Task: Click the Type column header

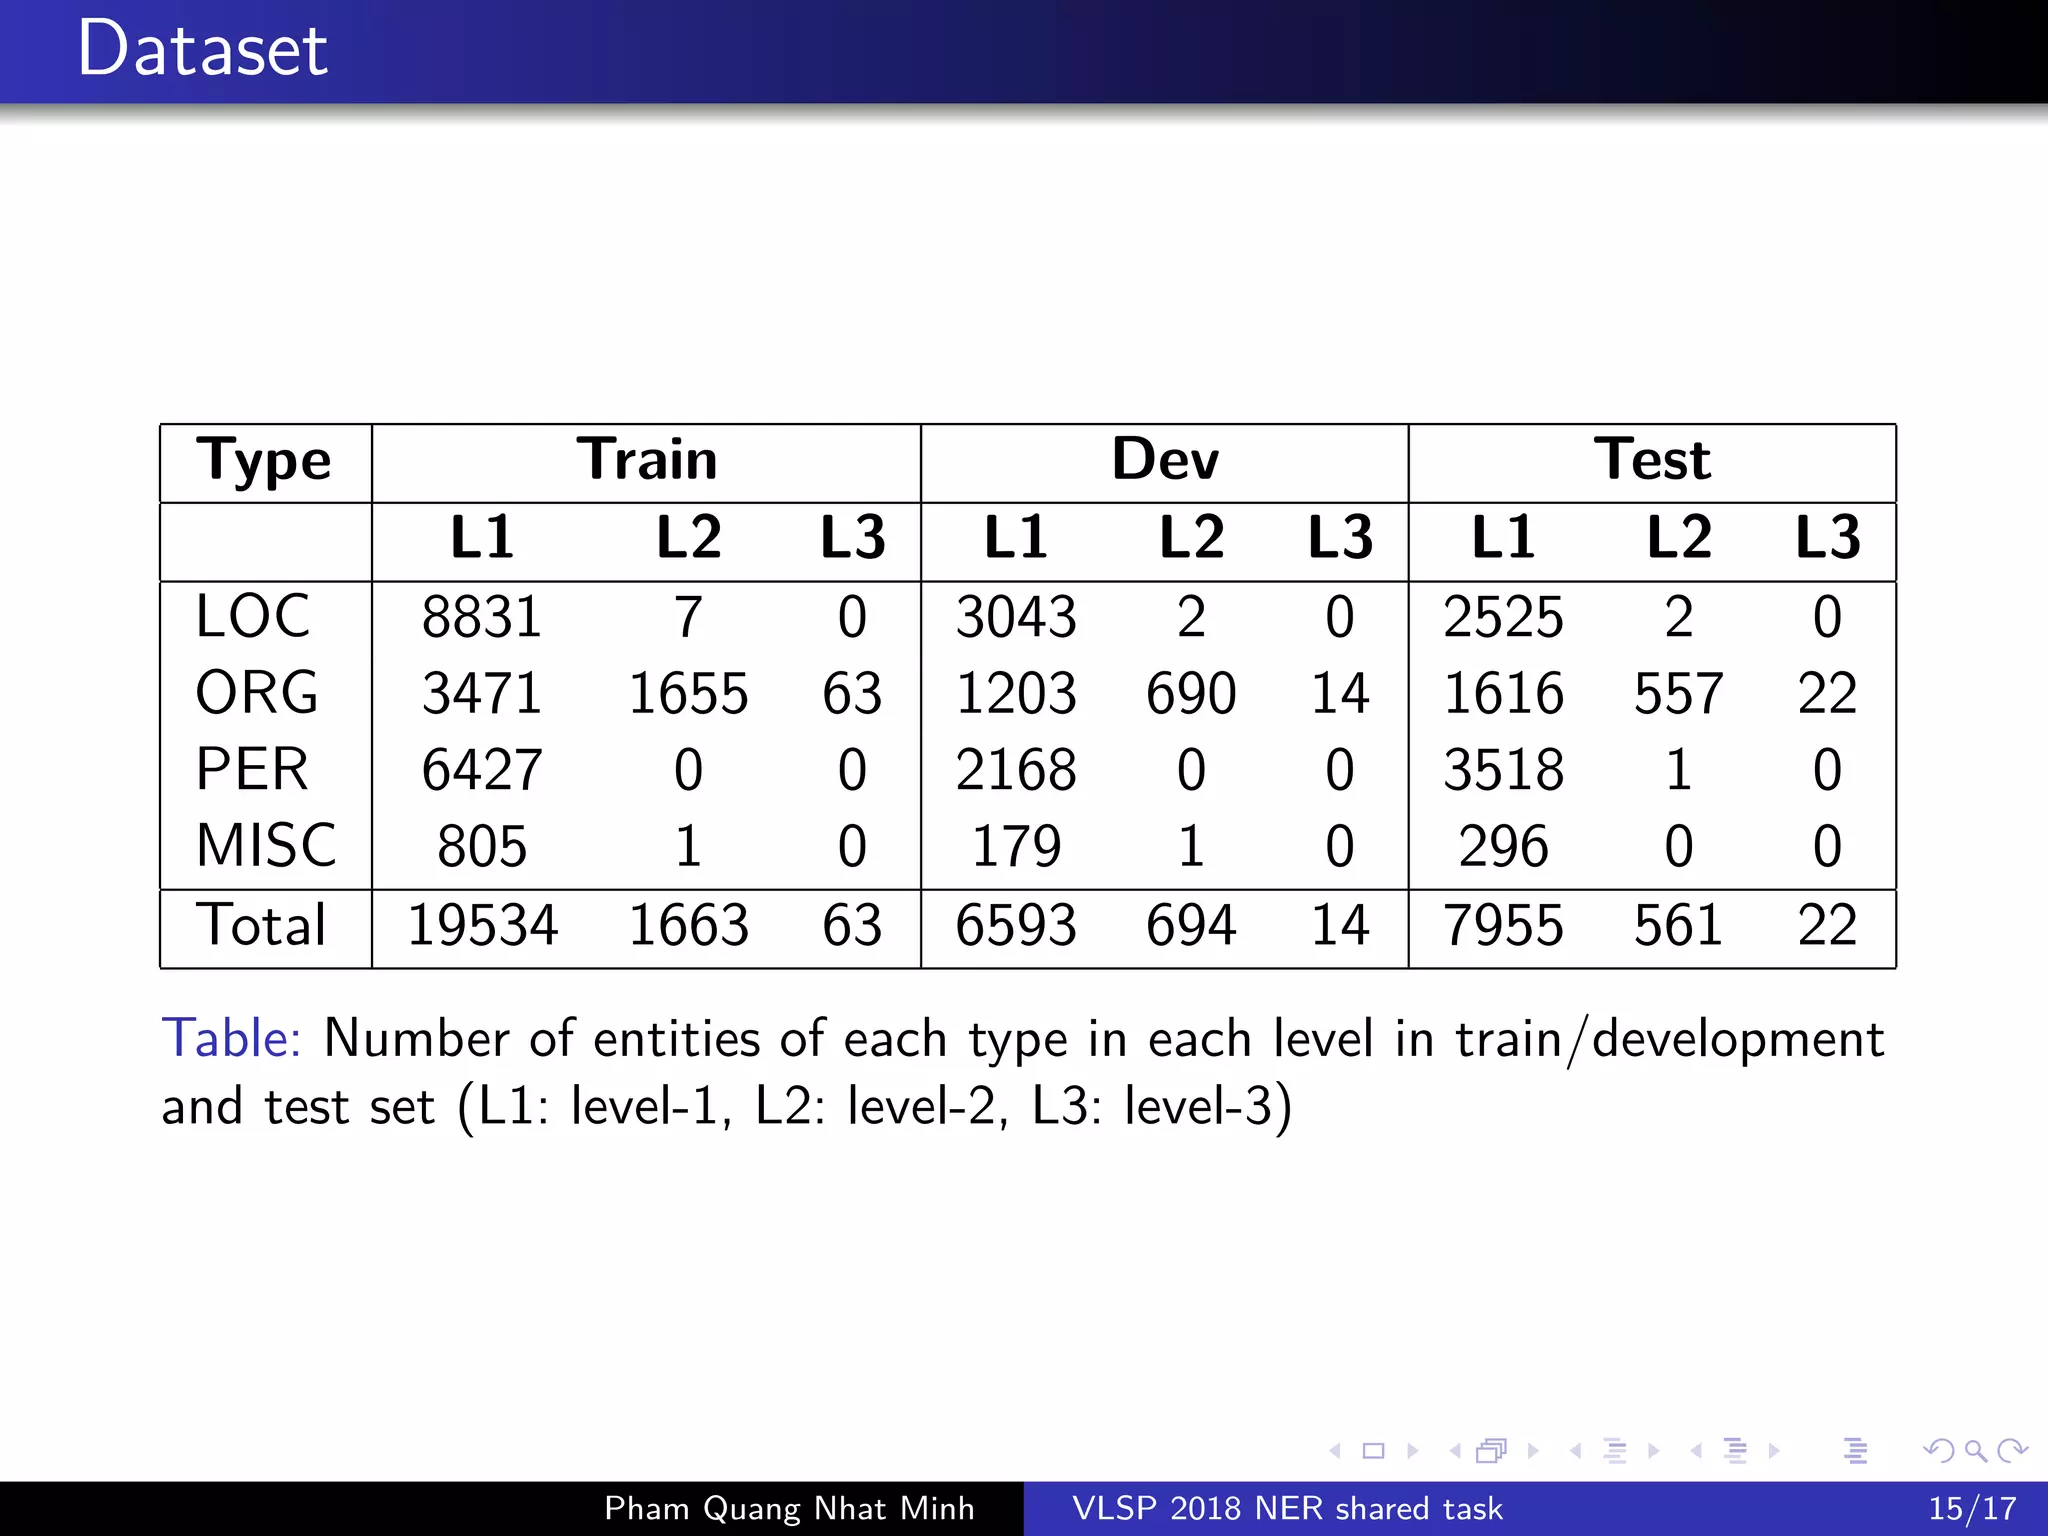Action: tap(264, 462)
